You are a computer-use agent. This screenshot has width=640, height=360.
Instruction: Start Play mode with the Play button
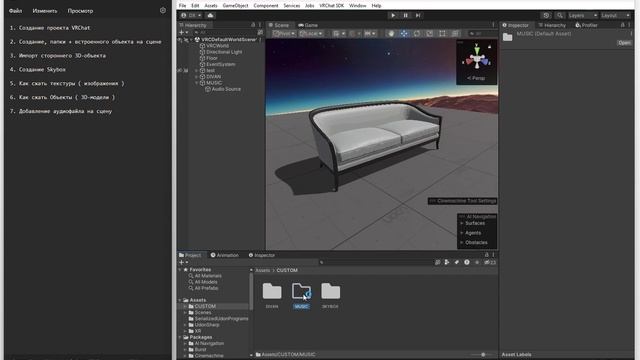coord(393,15)
